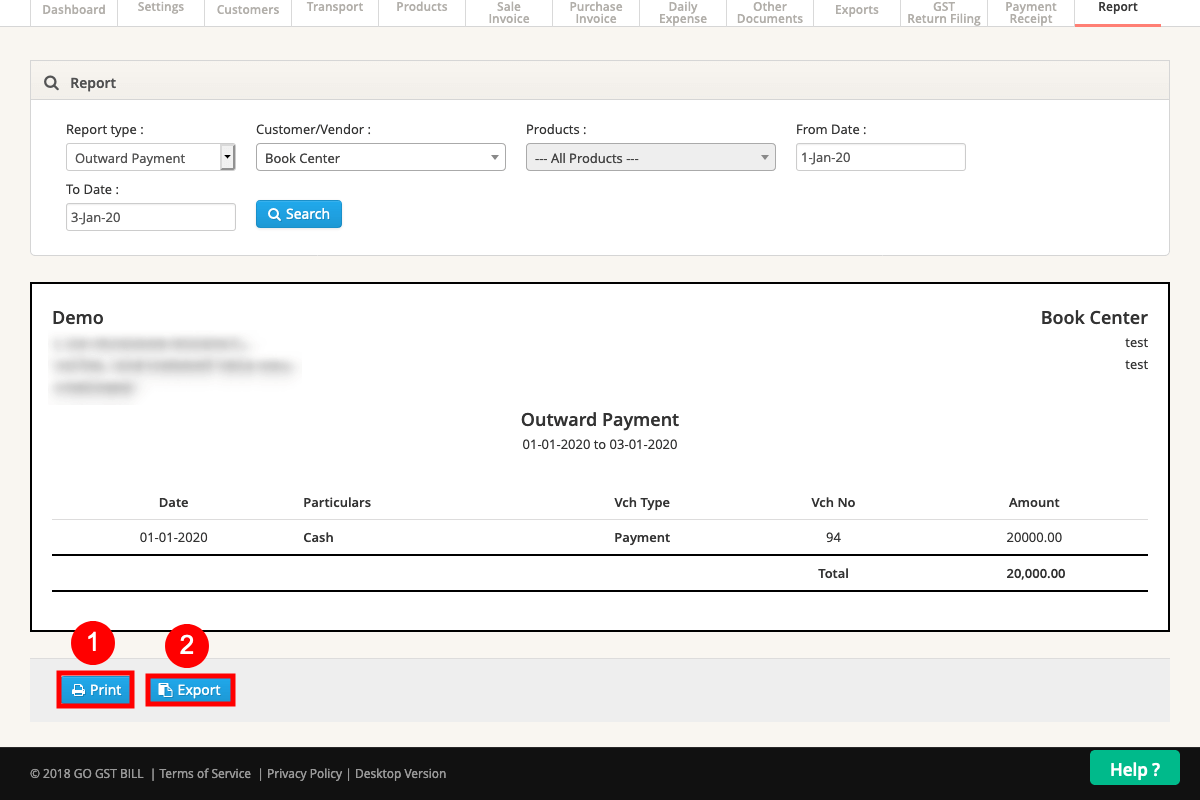Click the magnifier icon in Report header

pos(52,83)
